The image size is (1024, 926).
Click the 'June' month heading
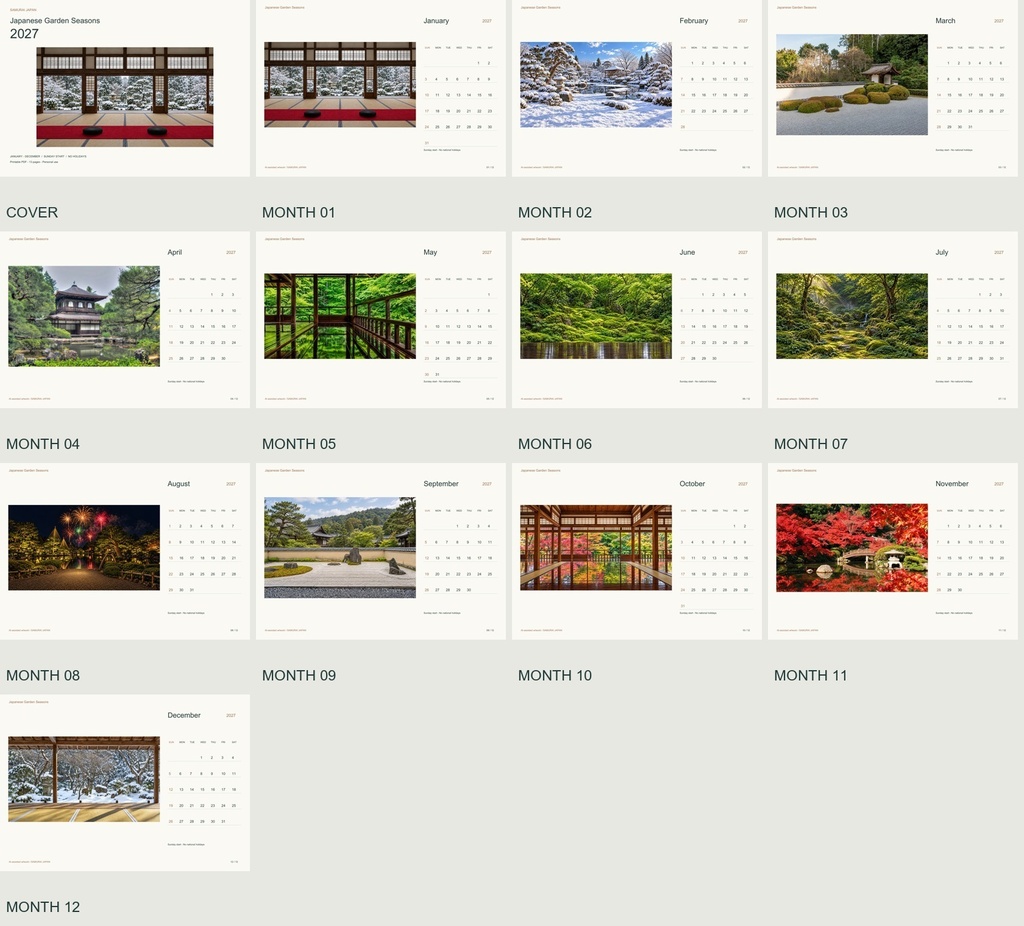point(687,252)
